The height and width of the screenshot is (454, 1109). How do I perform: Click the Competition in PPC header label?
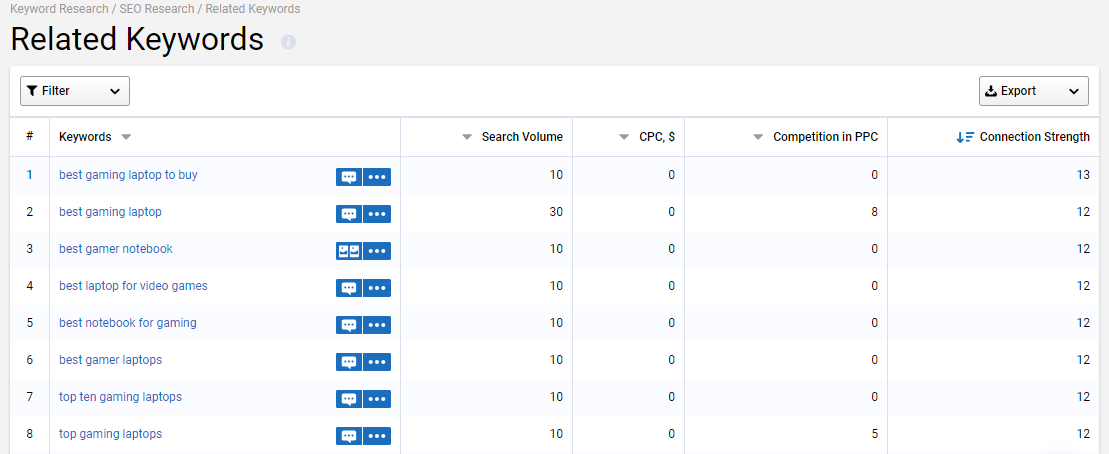825,137
